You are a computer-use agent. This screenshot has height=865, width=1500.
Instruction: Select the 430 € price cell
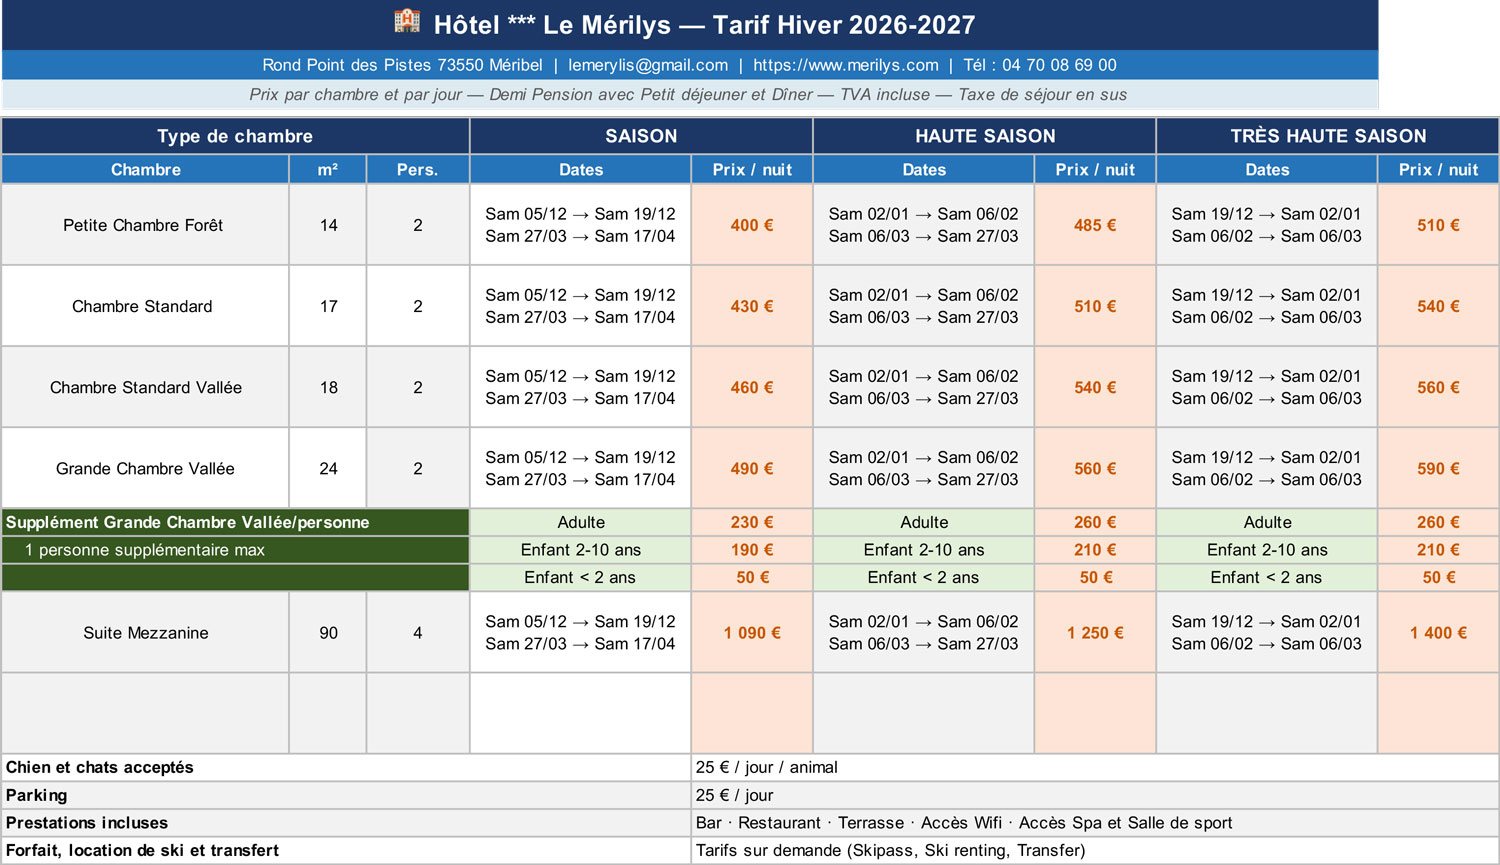coord(752,306)
